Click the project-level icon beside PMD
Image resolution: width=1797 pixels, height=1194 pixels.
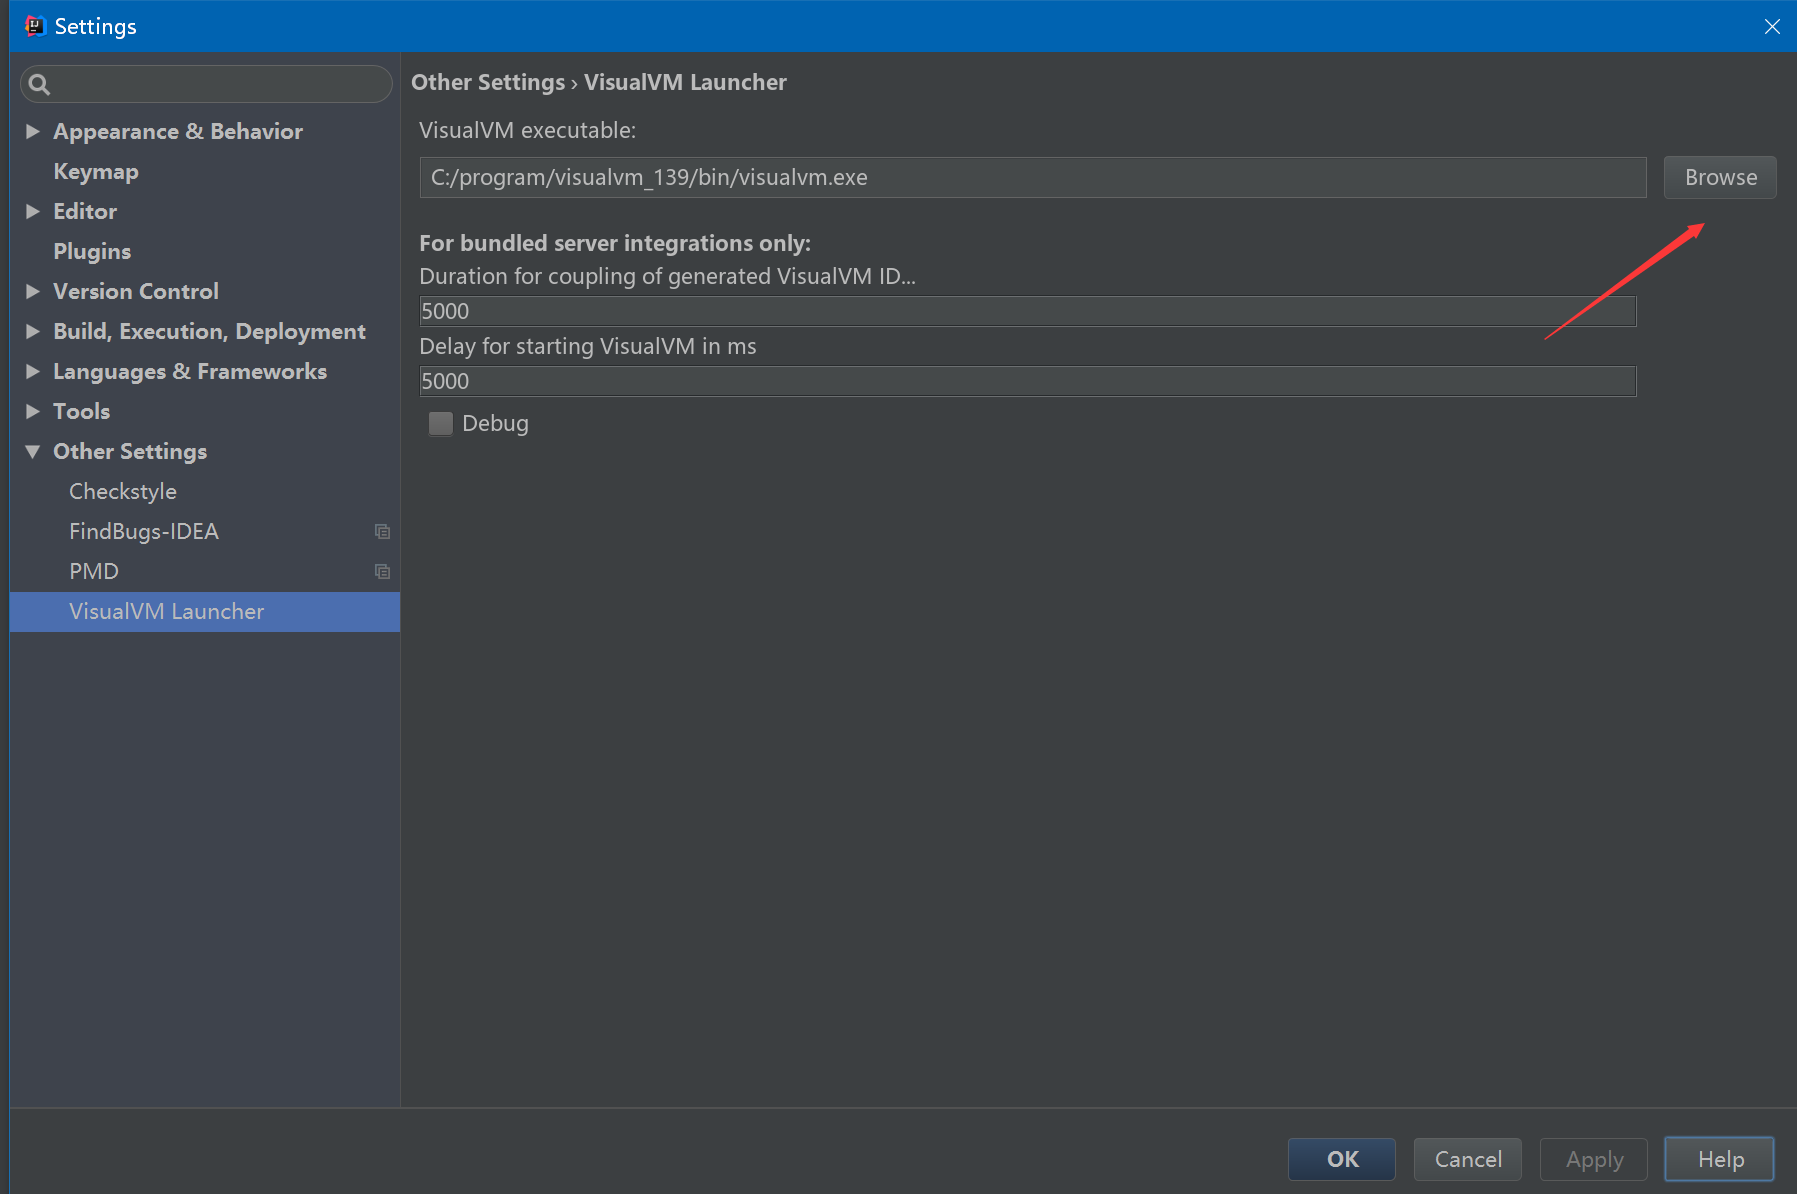(x=382, y=571)
